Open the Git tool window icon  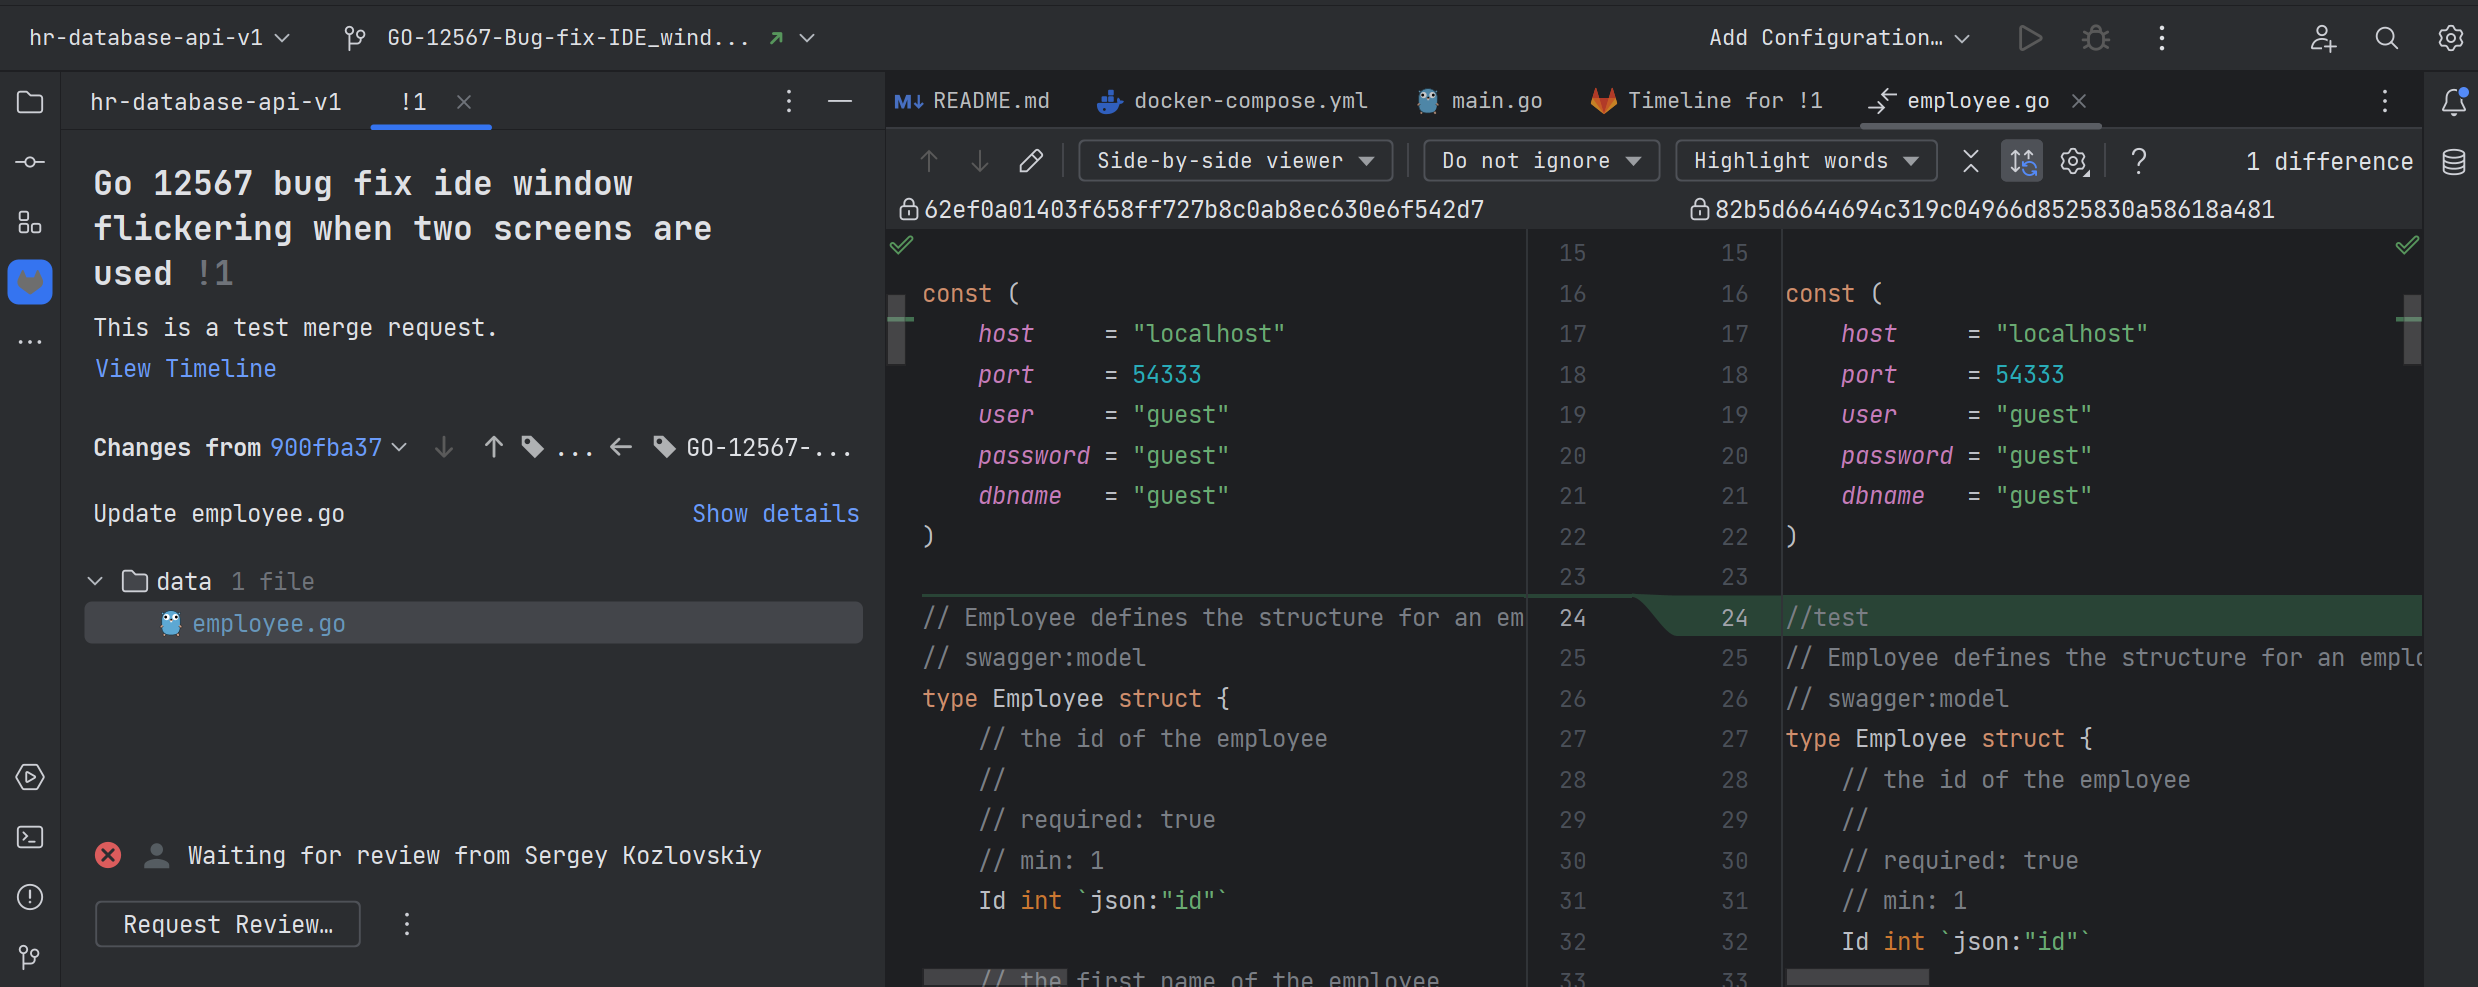(x=30, y=957)
